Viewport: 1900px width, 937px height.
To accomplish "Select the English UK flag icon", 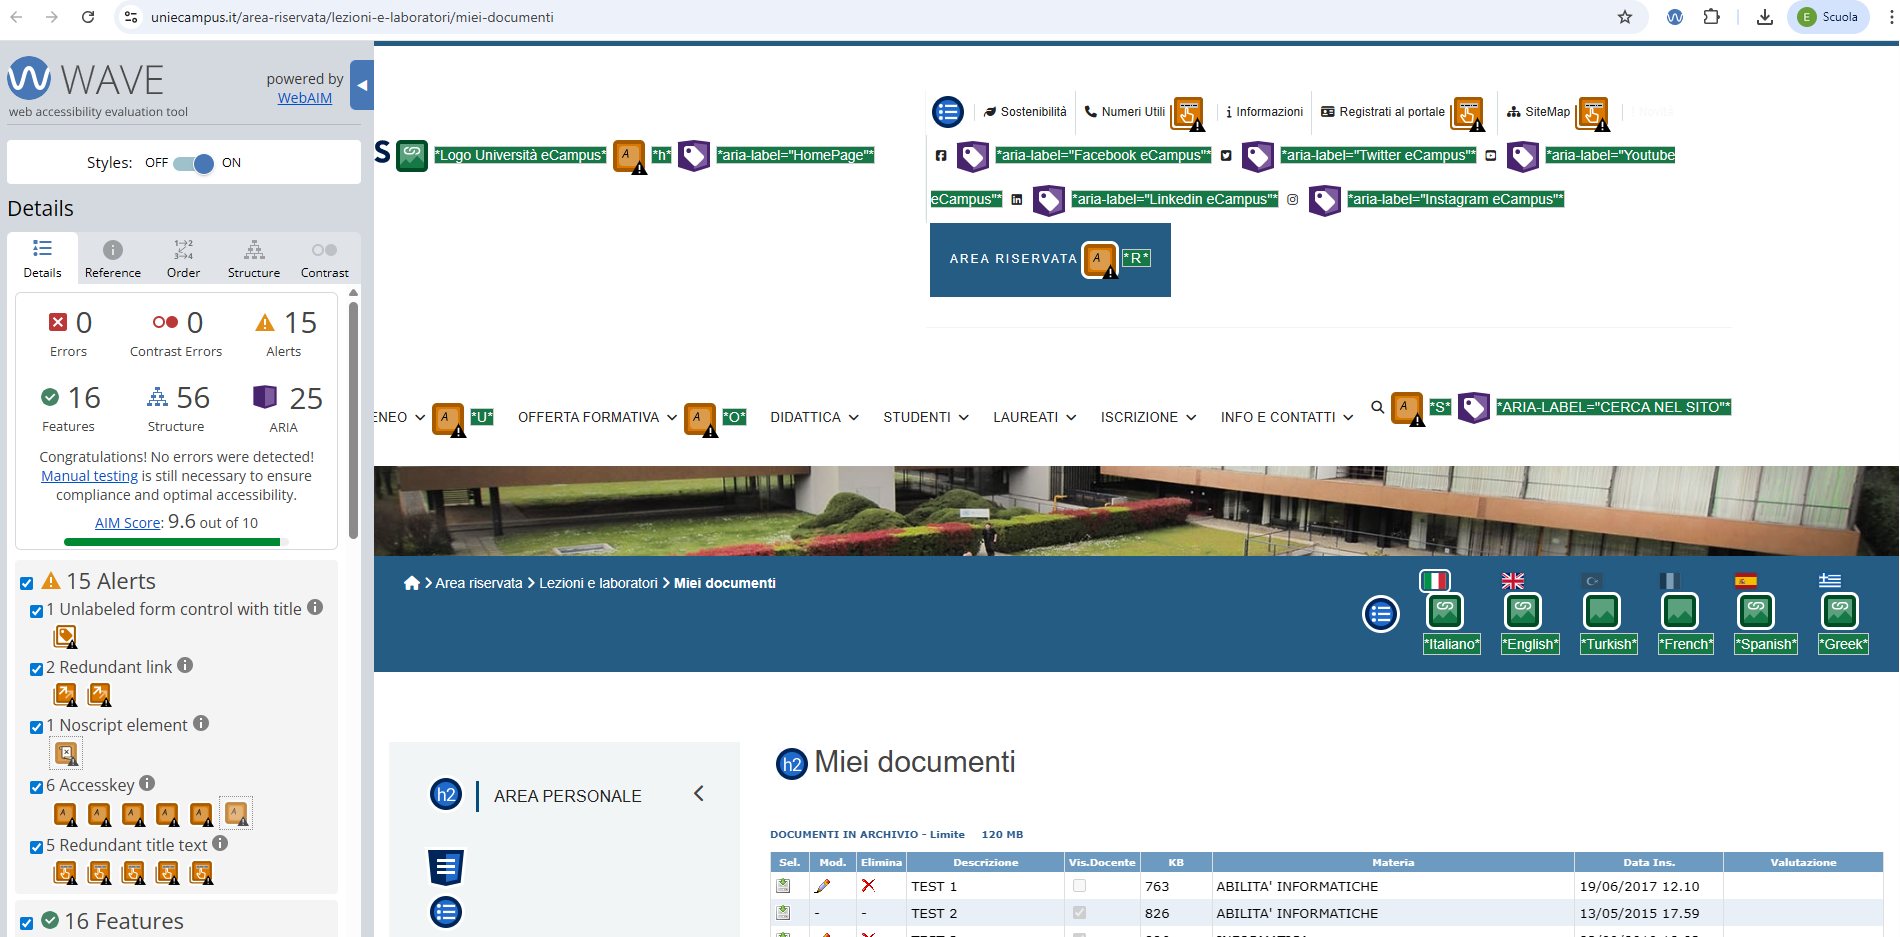I will point(1512,581).
